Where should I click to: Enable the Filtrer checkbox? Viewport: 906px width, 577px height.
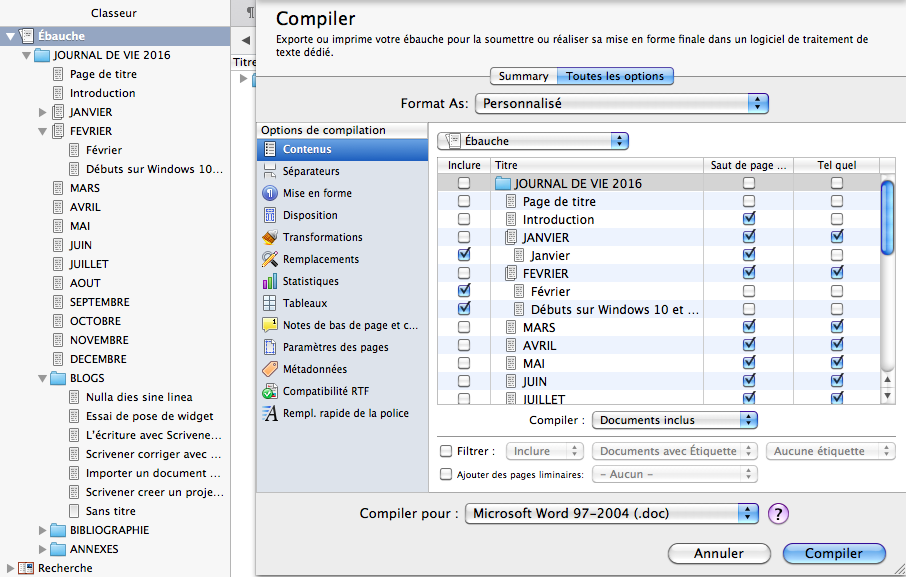446,451
